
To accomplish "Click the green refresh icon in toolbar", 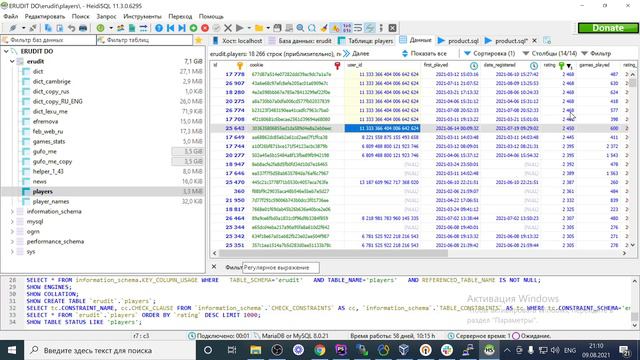I will 100,28.
